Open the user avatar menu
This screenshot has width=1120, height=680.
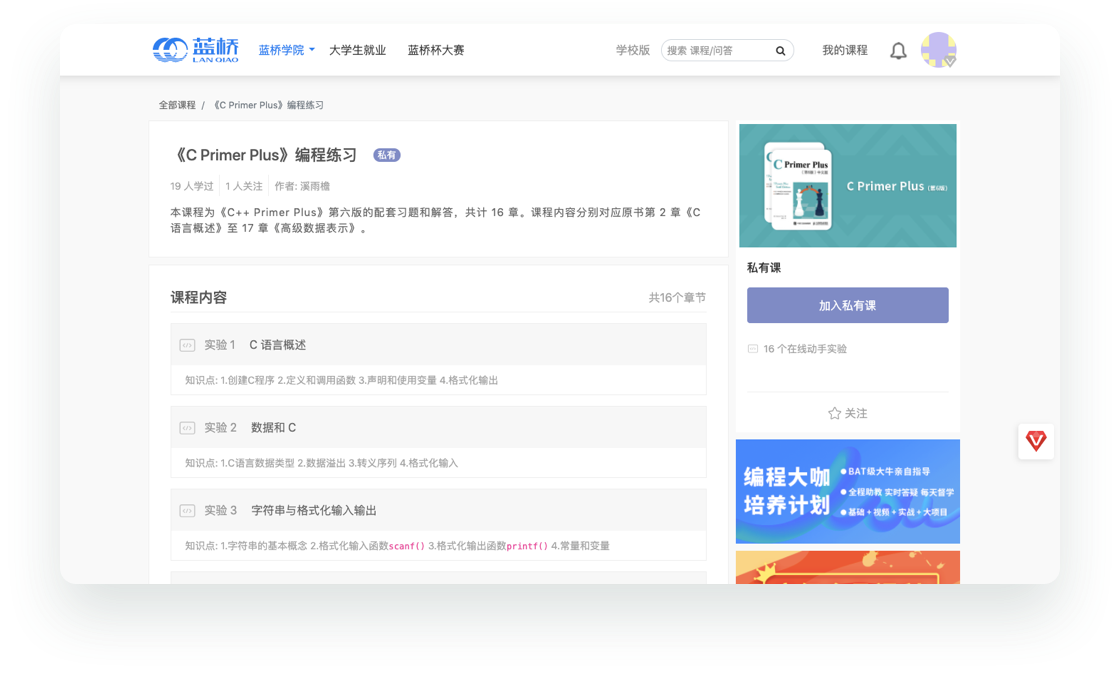coord(939,50)
